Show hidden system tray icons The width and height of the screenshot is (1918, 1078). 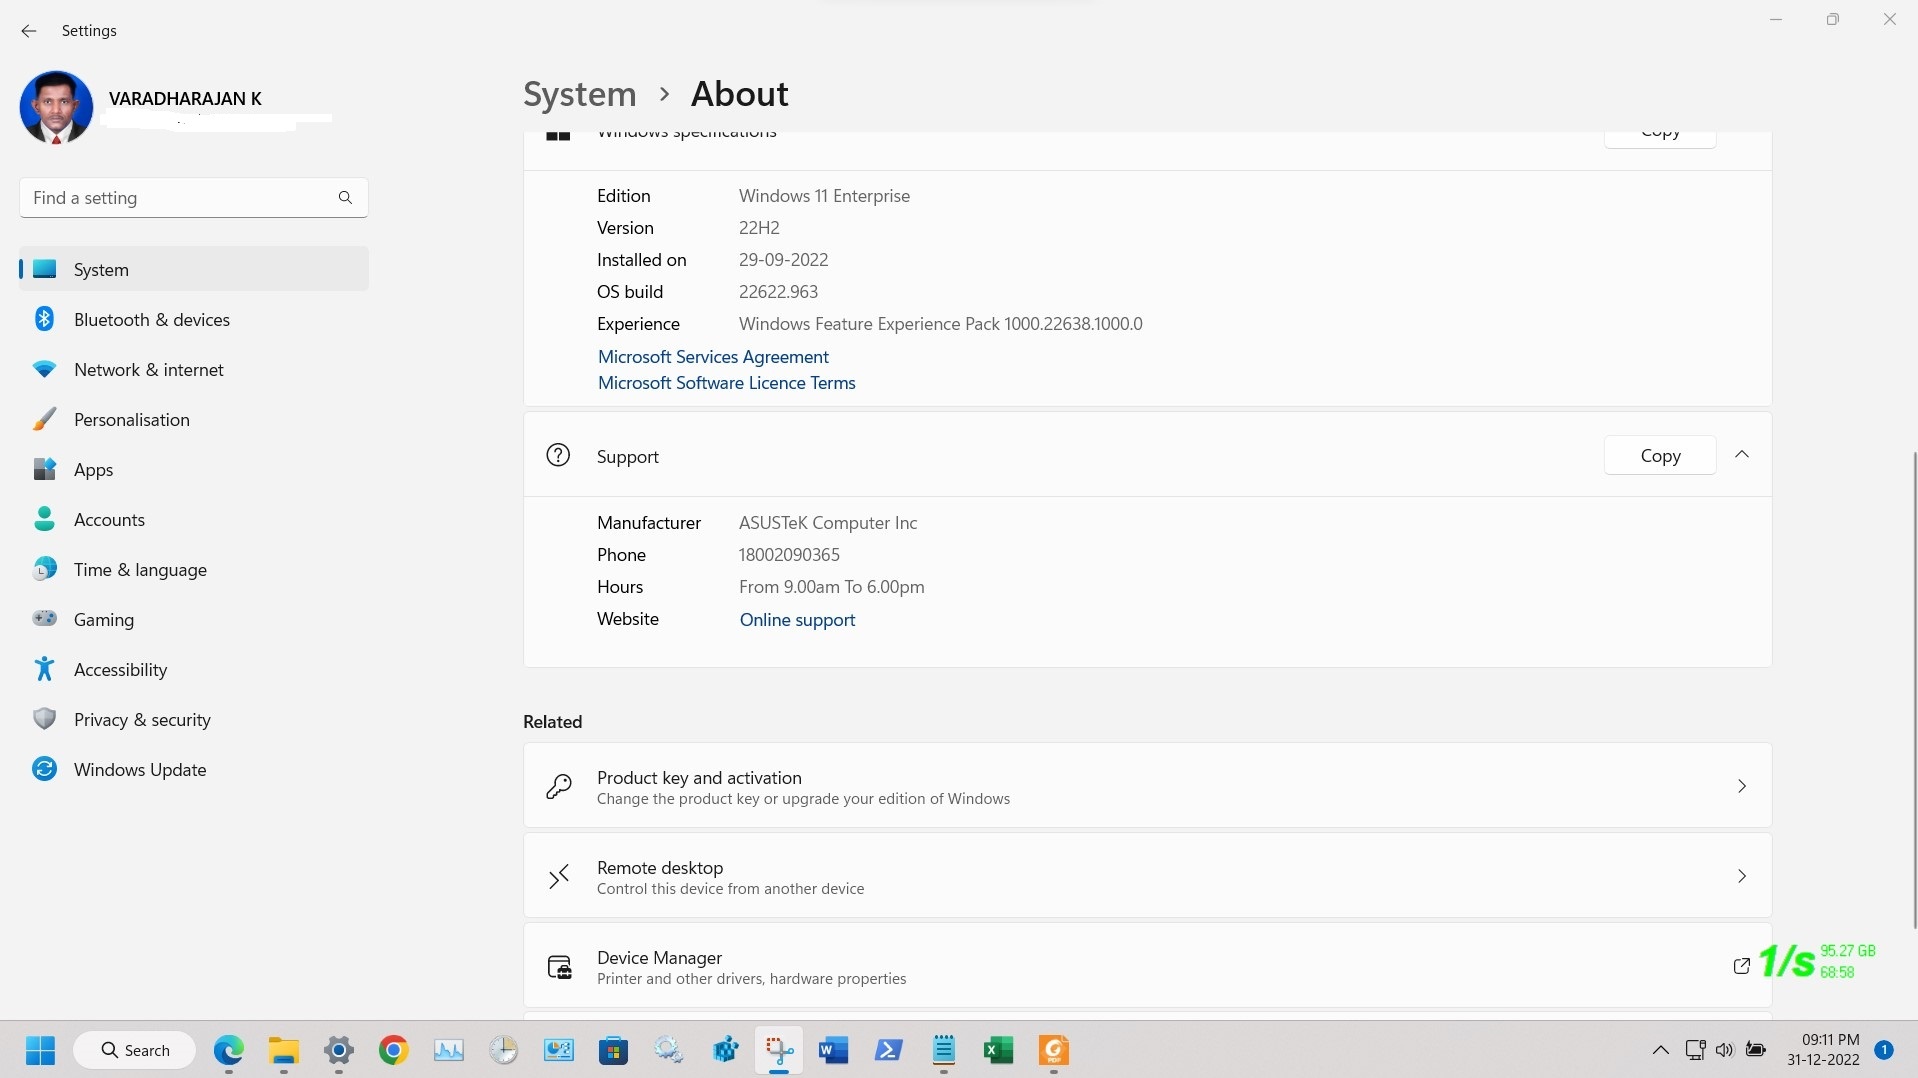tap(1660, 1050)
